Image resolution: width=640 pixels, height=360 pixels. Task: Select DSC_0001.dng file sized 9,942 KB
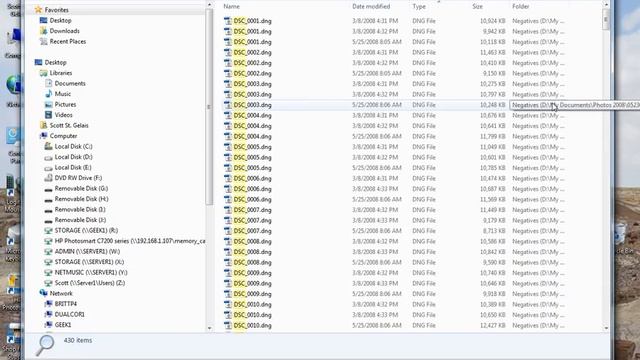(253, 31)
